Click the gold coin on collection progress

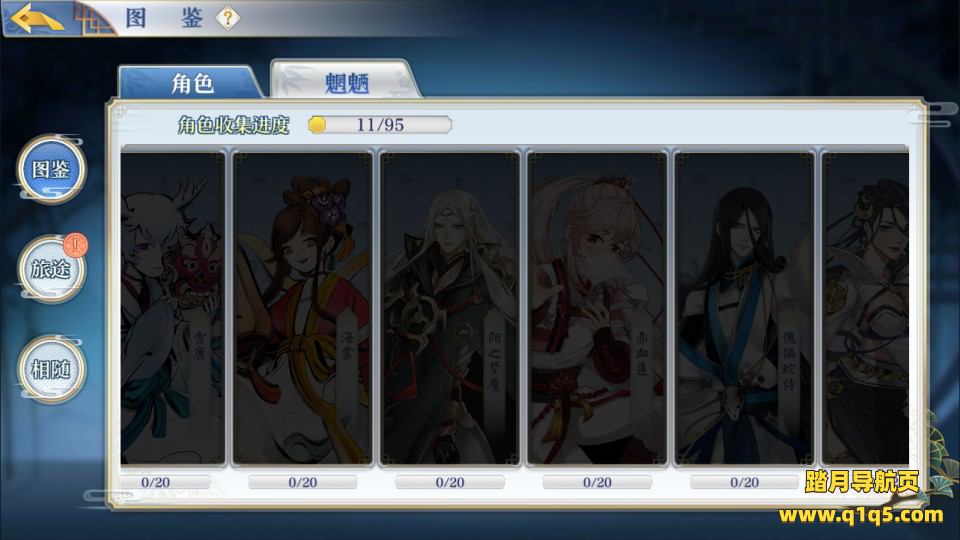coord(317,125)
